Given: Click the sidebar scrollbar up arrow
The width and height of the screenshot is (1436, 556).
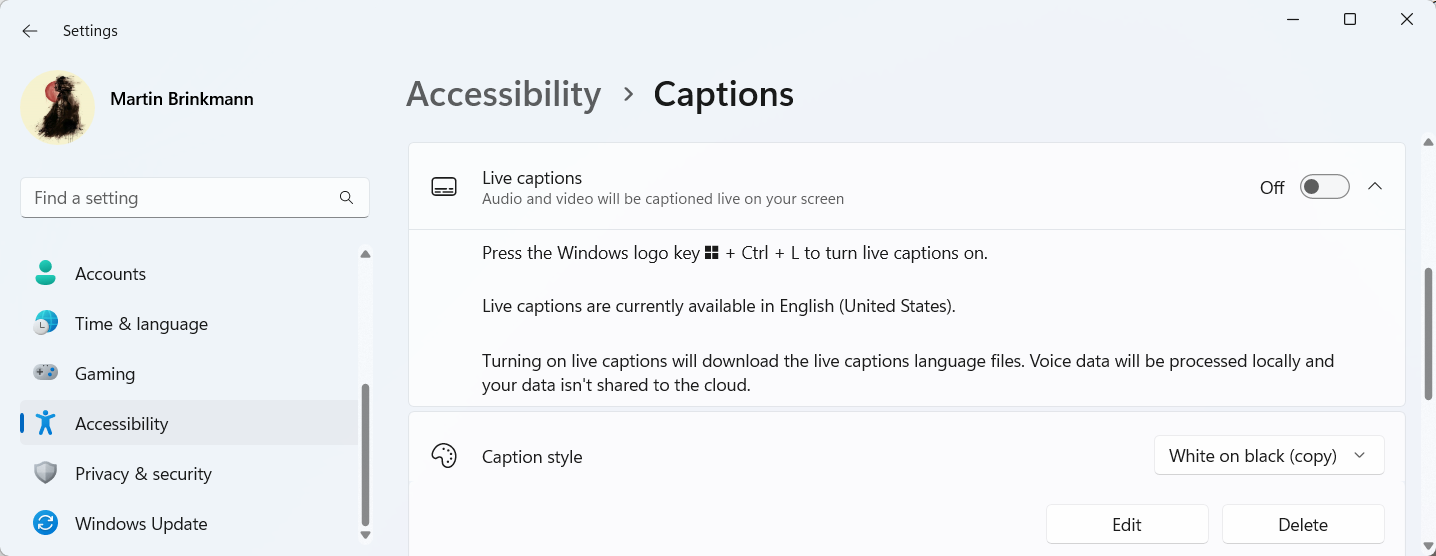Looking at the screenshot, I should pos(365,254).
